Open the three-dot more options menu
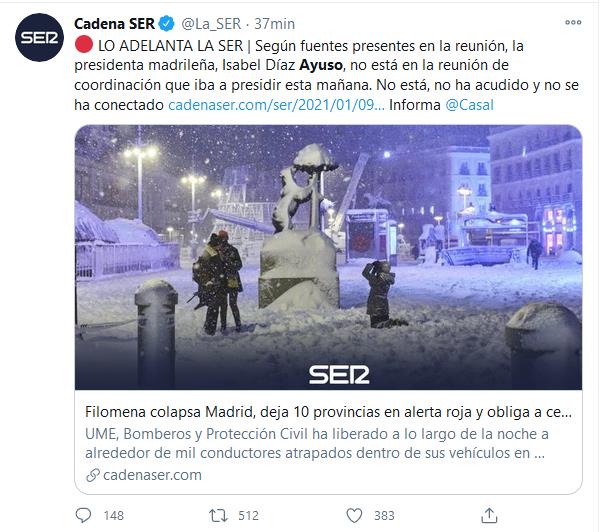Screen dimensions: 611x532 573,23
